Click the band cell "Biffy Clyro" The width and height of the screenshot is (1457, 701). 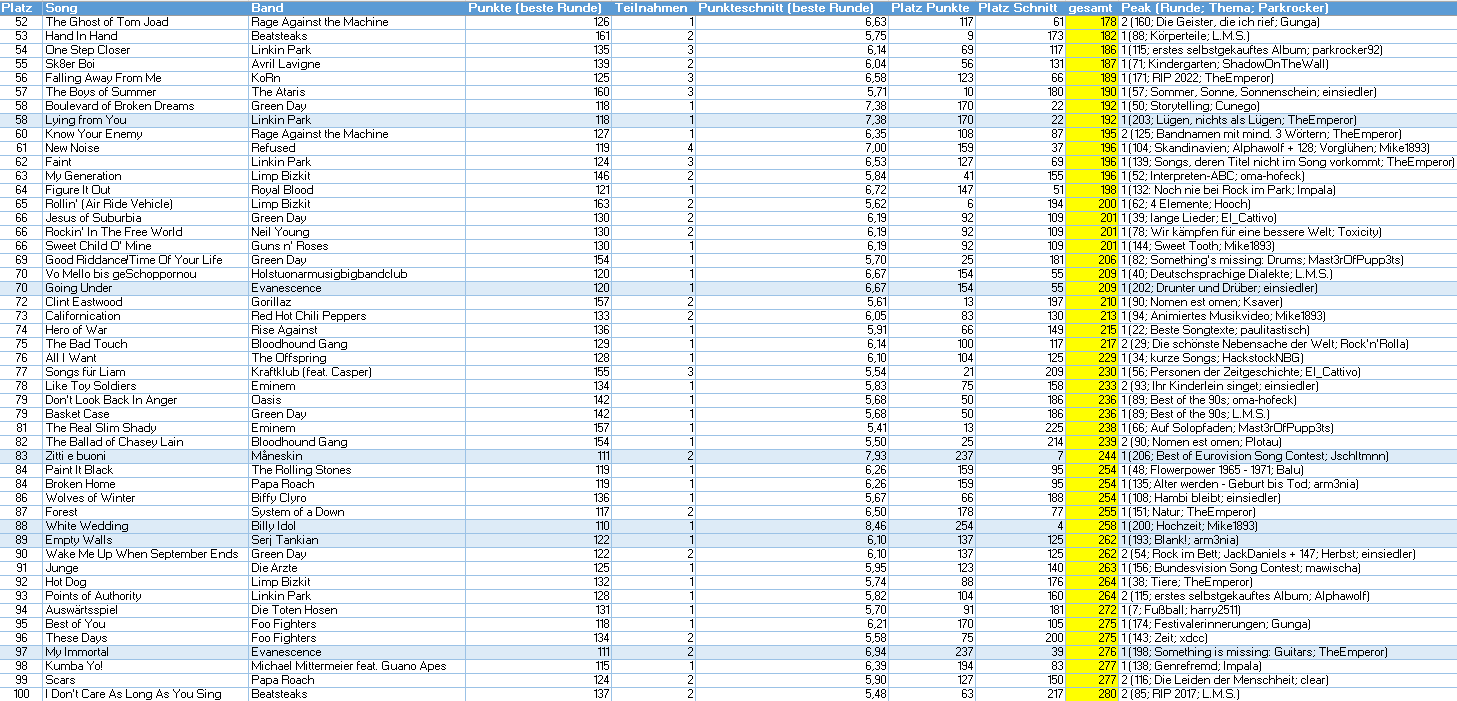[357, 498]
